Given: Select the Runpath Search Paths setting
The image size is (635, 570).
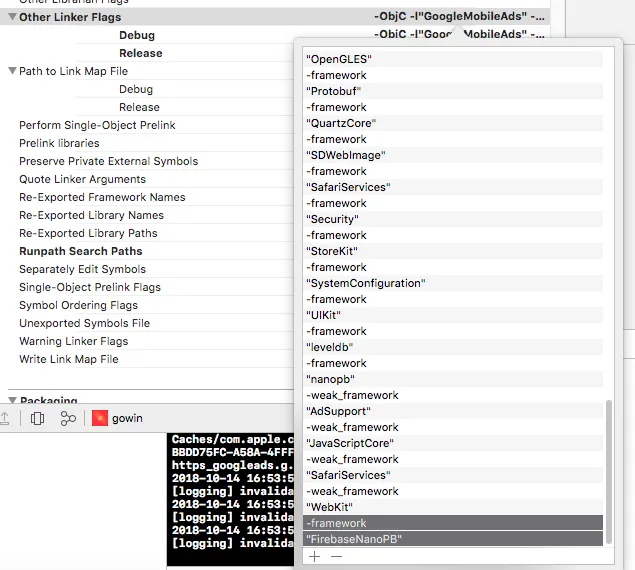Looking at the screenshot, I should (81, 251).
